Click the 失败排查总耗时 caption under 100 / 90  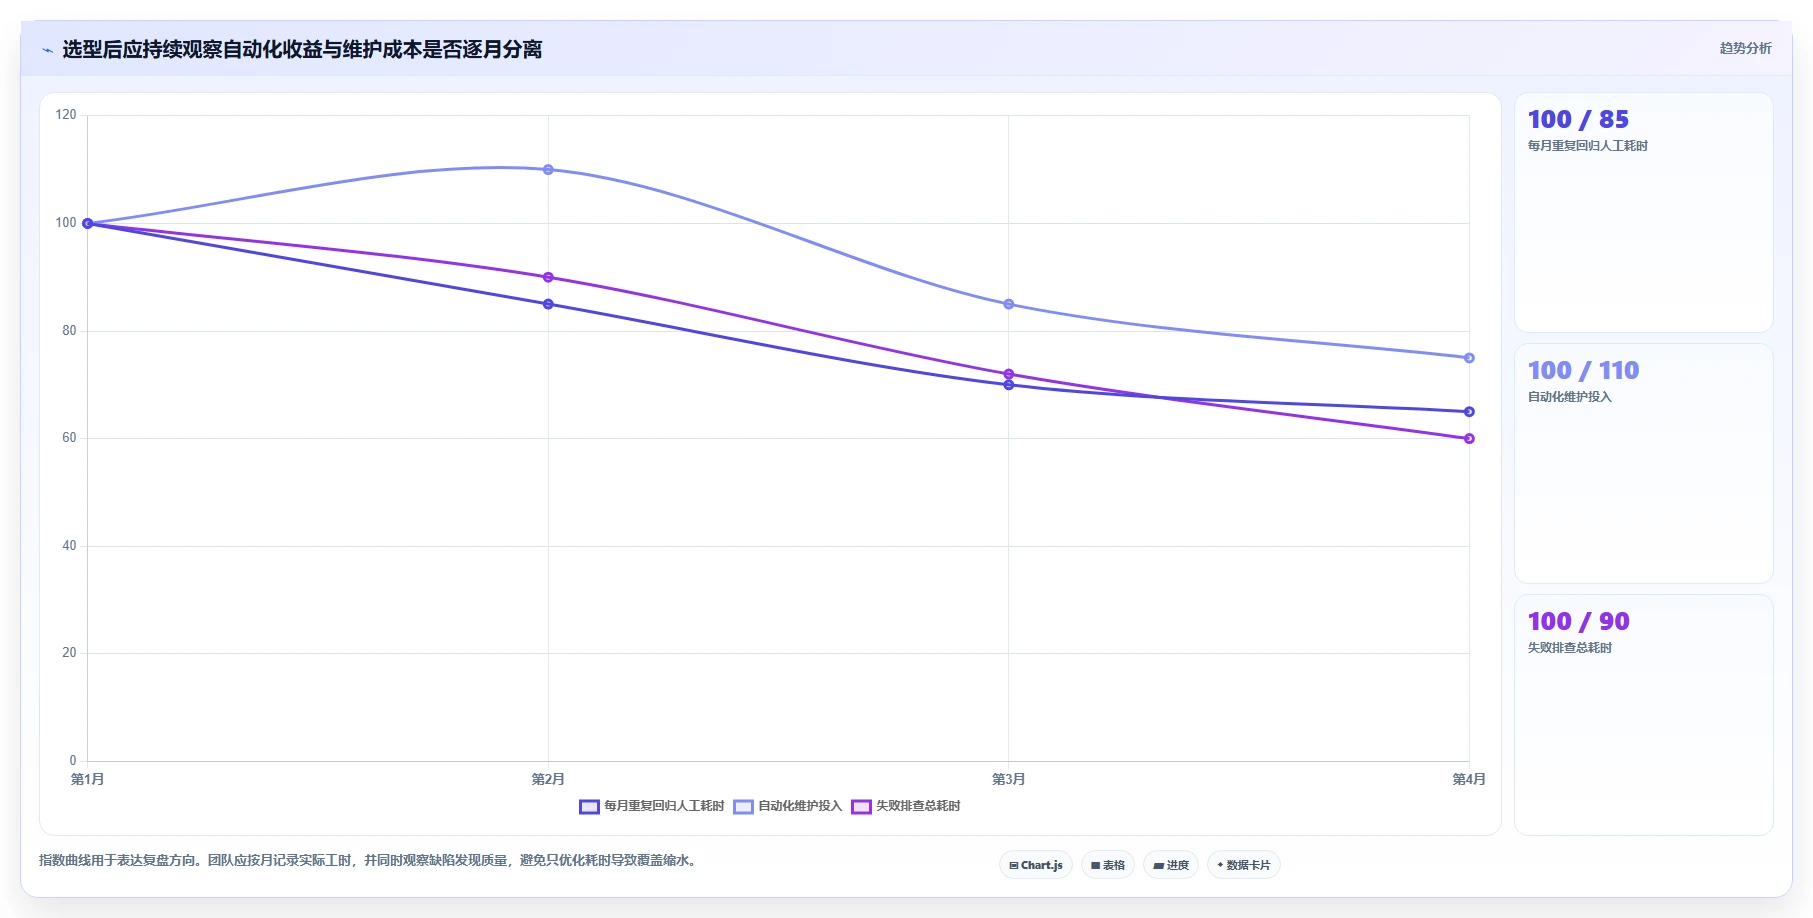(x=1569, y=648)
